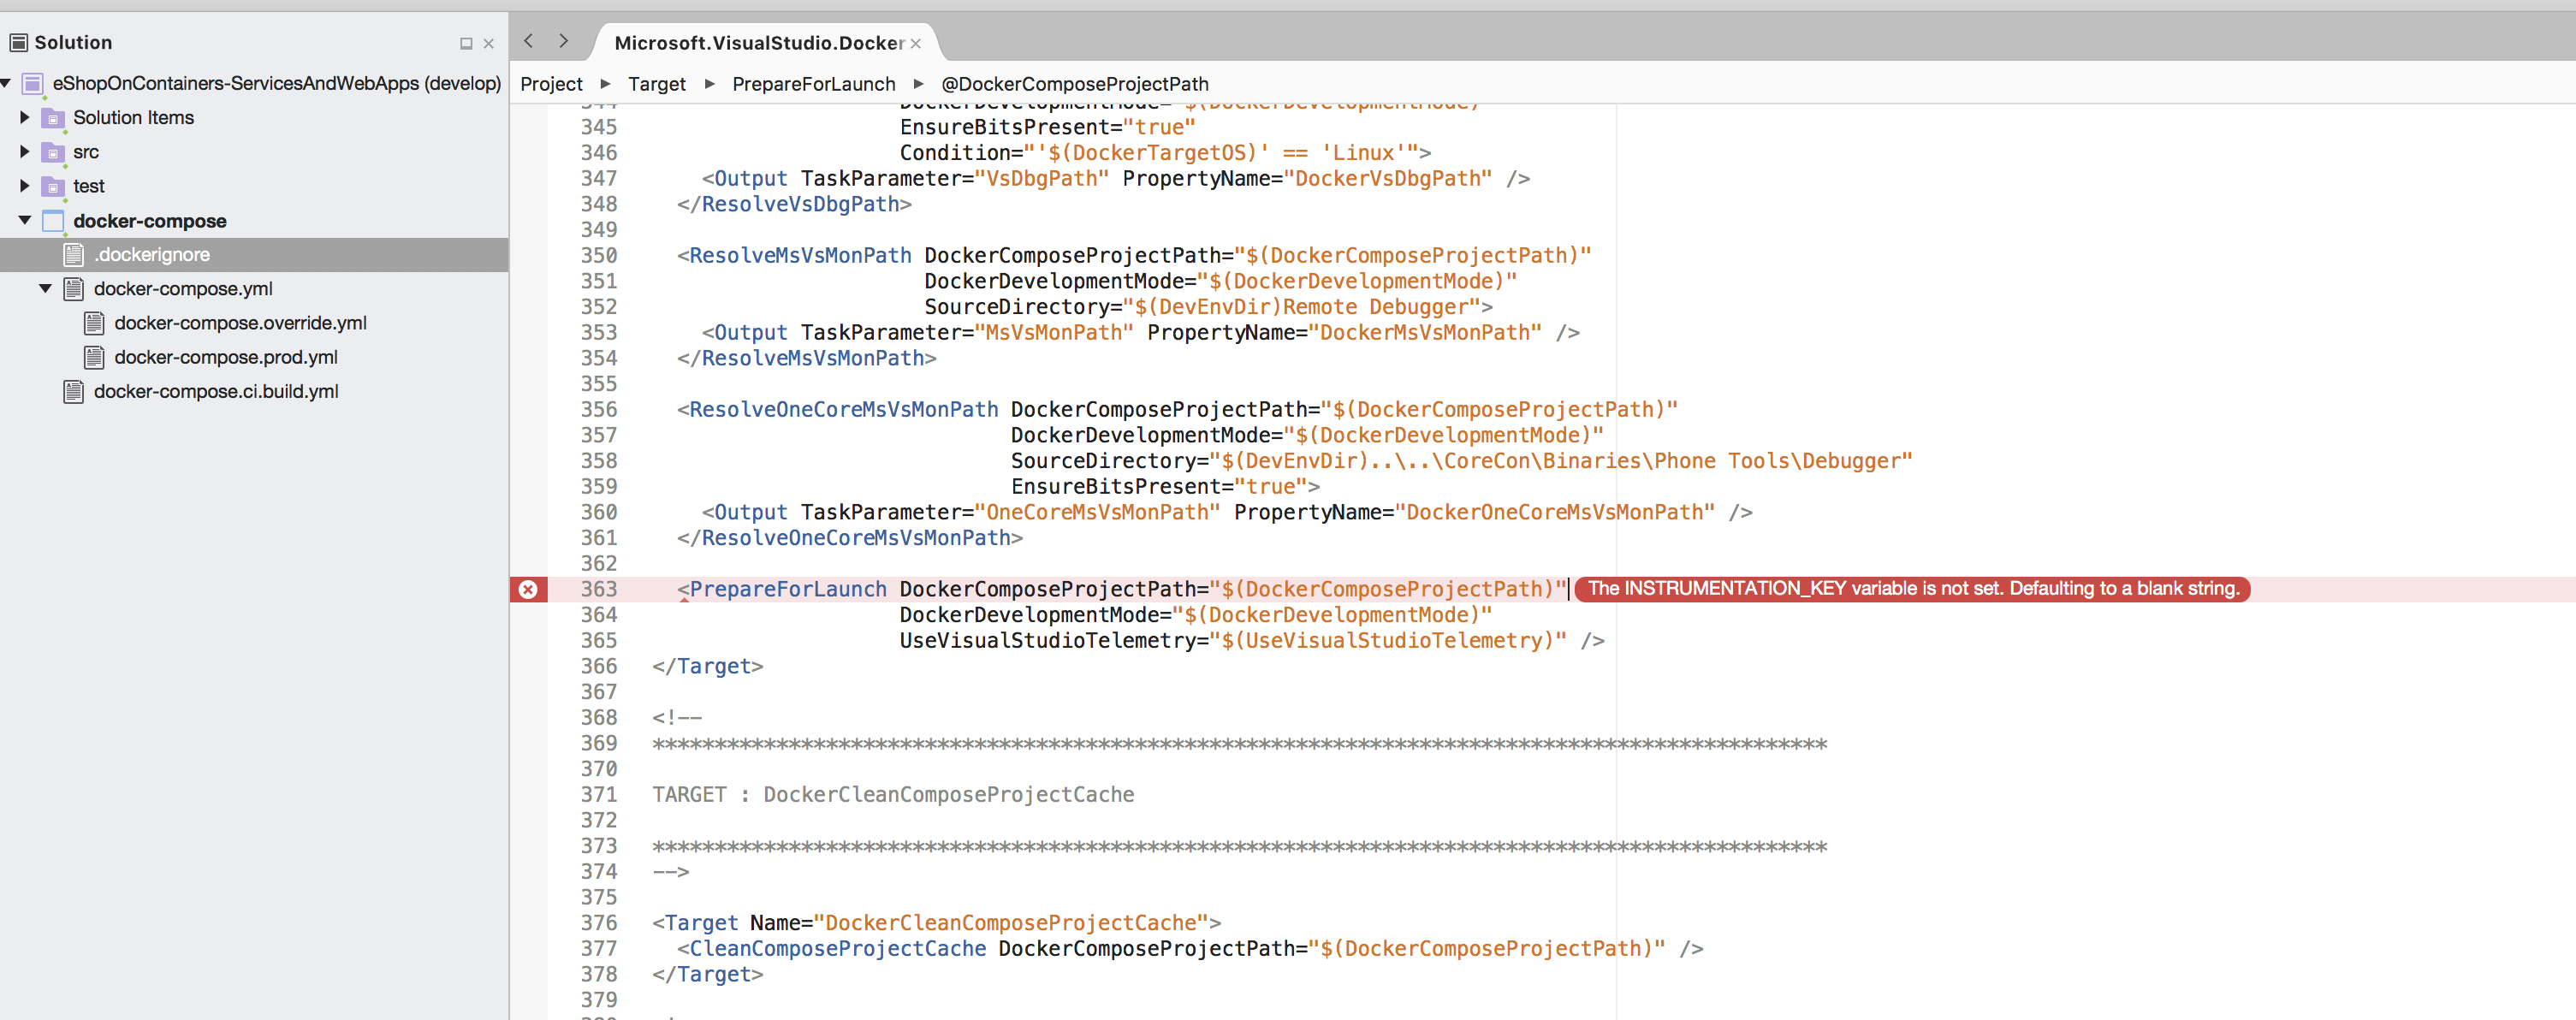Collapse the docker-compose project
Screen dimensions: 2576x1020
pos(25,220)
